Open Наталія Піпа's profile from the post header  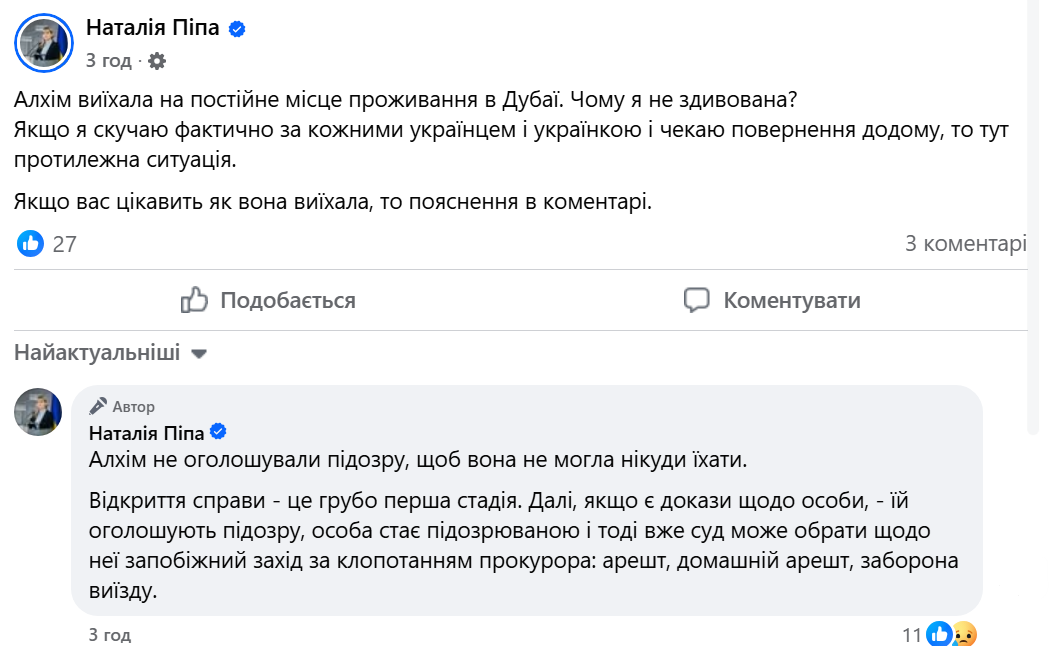click(152, 28)
